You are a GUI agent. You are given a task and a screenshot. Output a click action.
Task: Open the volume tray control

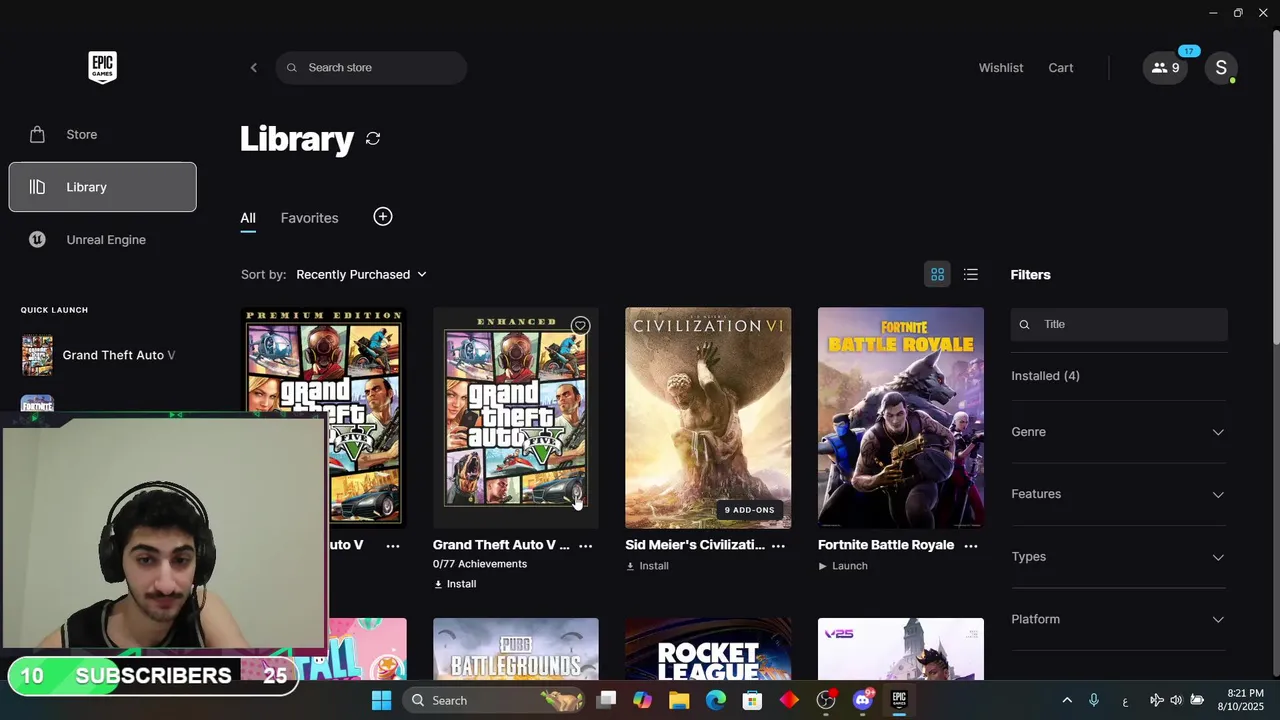(x=1176, y=700)
